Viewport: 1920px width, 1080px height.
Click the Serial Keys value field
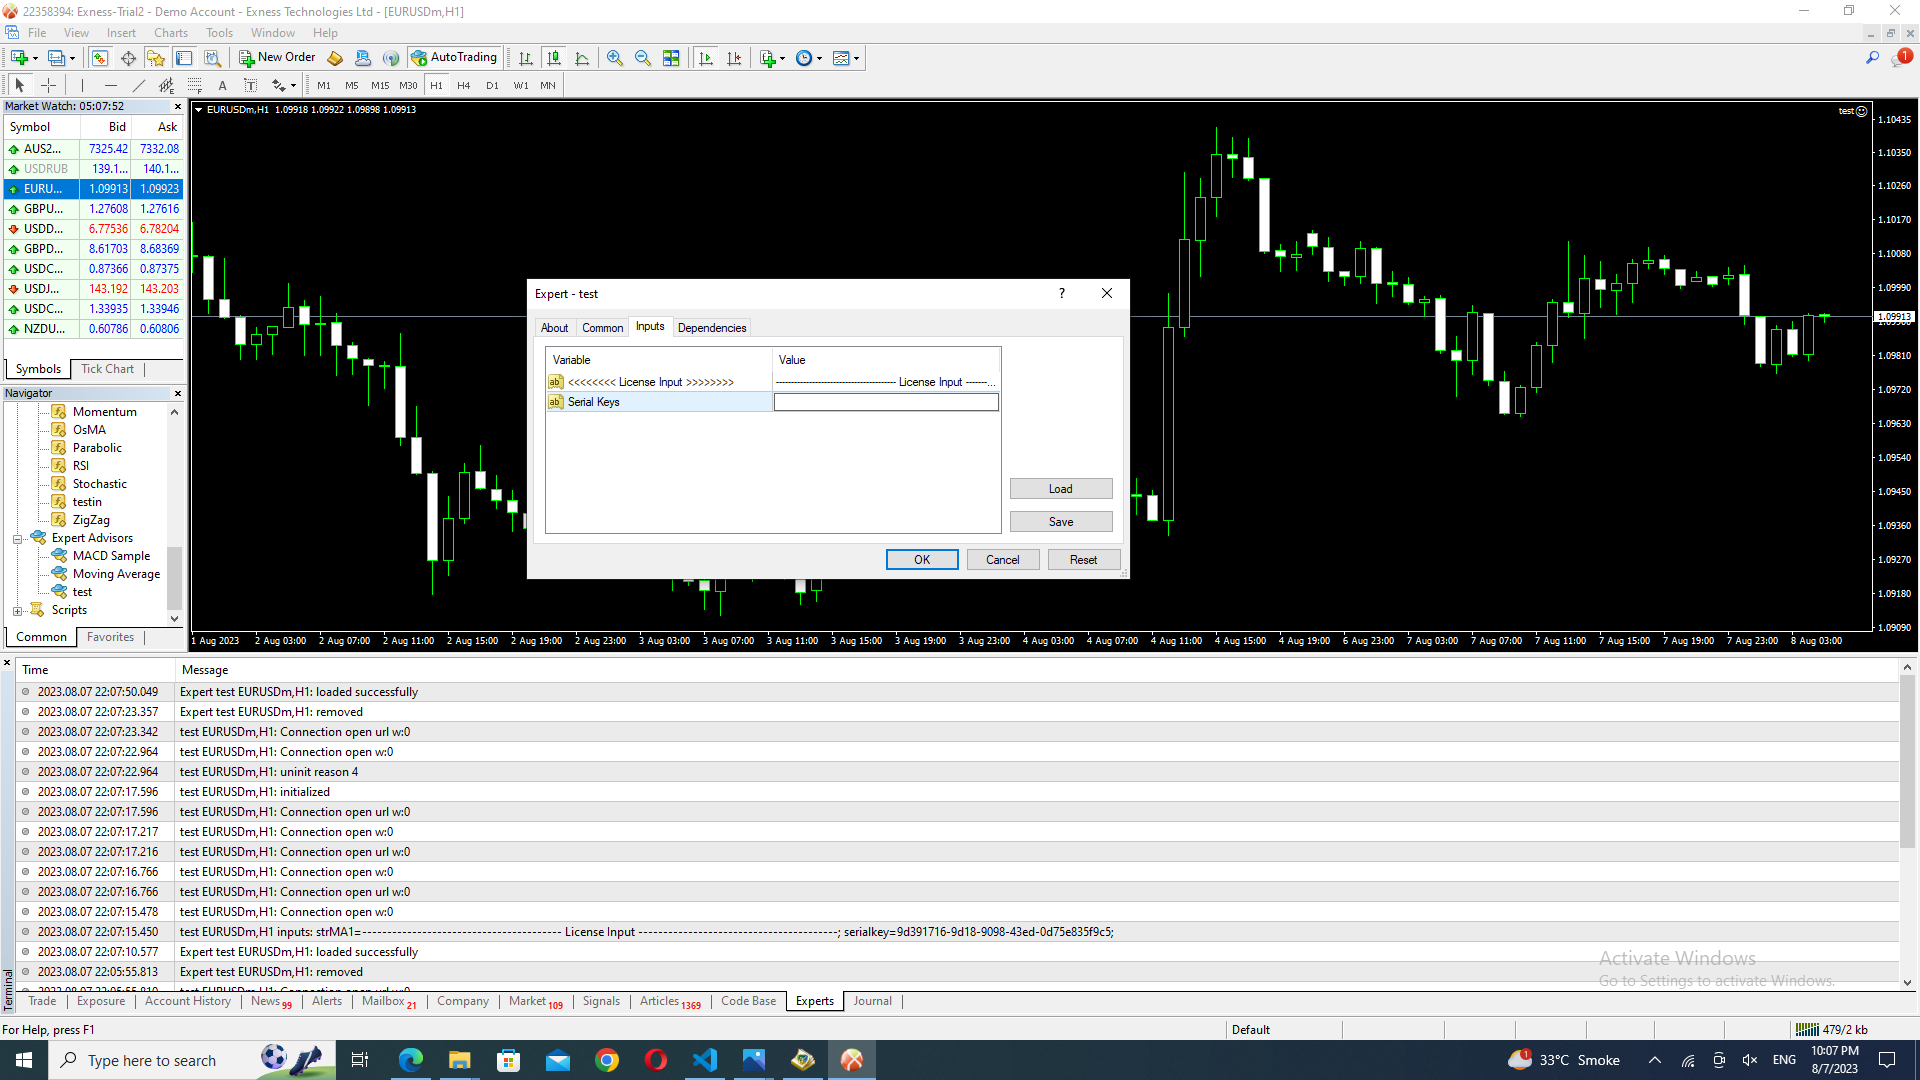(x=885, y=402)
